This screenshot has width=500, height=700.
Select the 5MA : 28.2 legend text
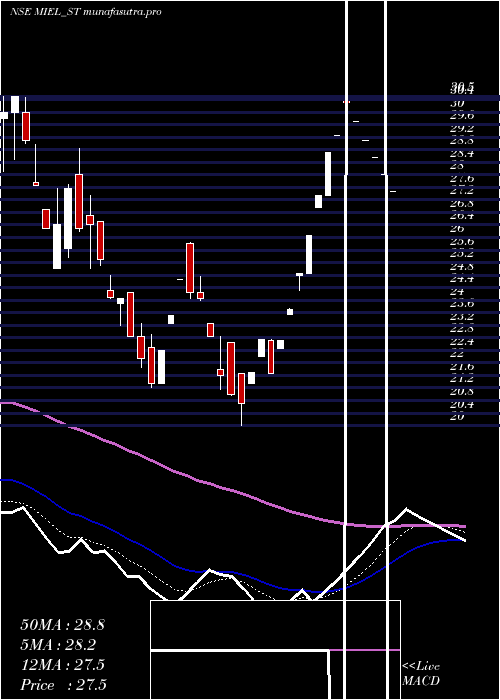(x=58, y=645)
